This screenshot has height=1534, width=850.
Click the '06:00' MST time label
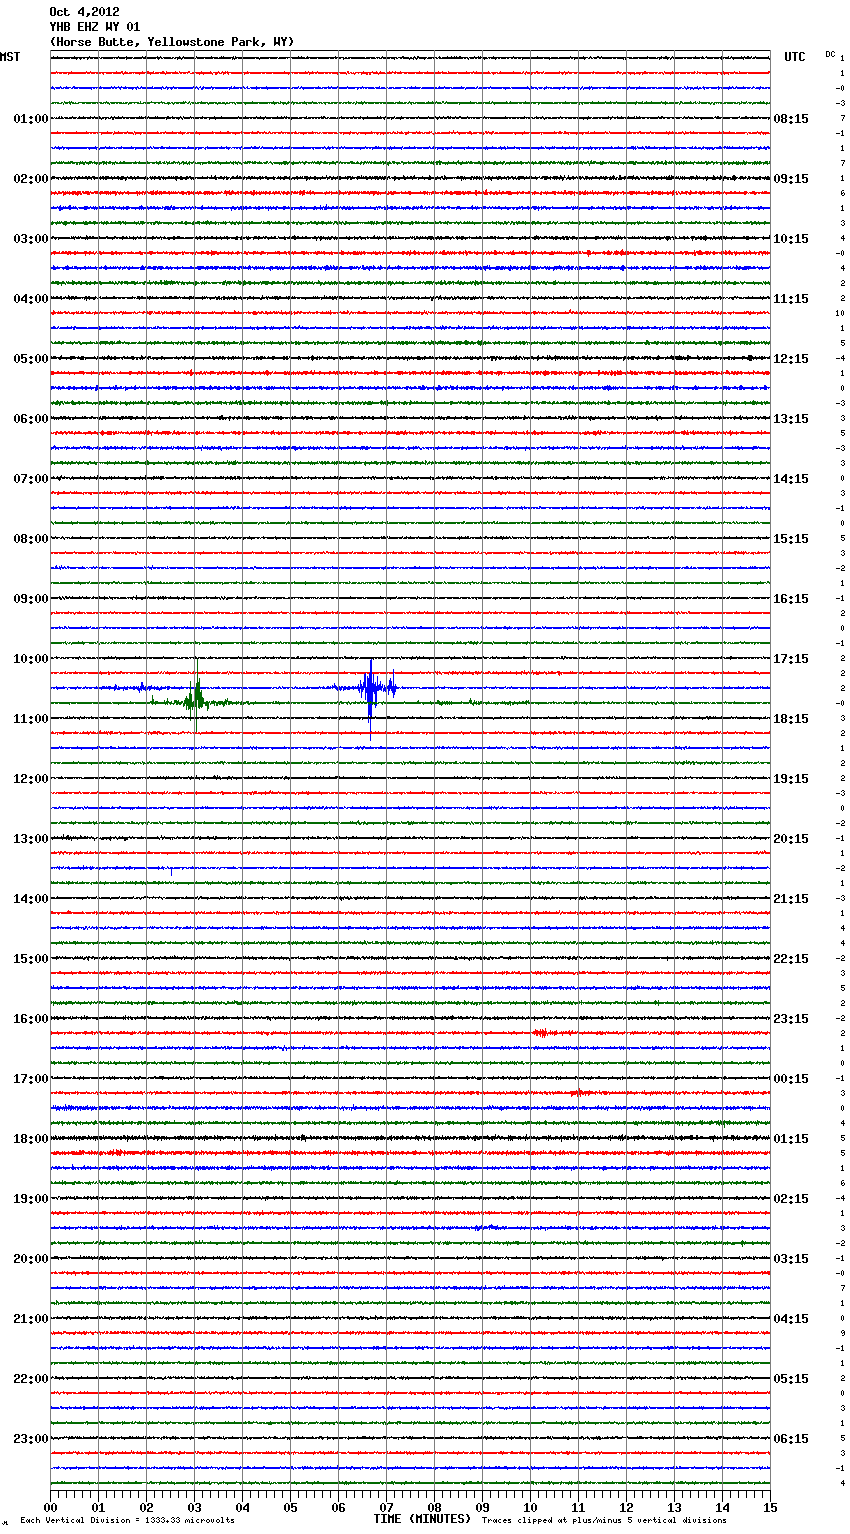pyautogui.click(x=31, y=419)
